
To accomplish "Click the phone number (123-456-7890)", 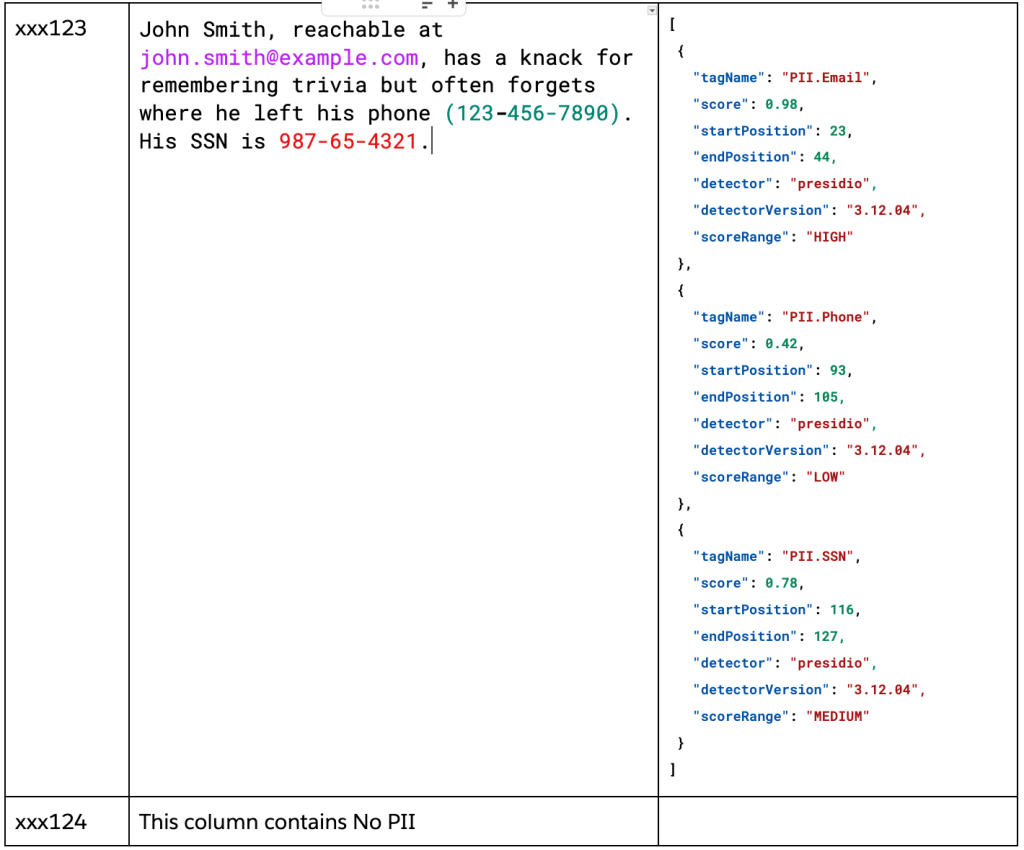I will pyautogui.click(x=533, y=114).
